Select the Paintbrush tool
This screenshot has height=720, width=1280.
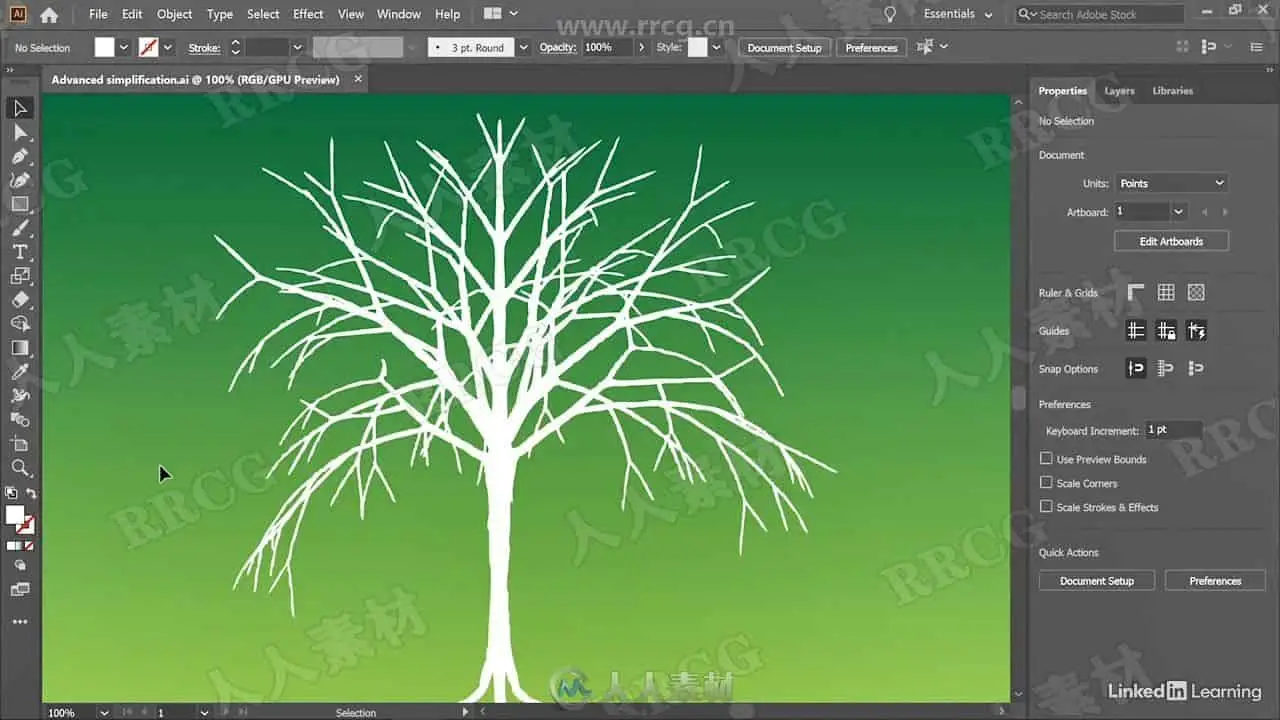(x=20, y=228)
